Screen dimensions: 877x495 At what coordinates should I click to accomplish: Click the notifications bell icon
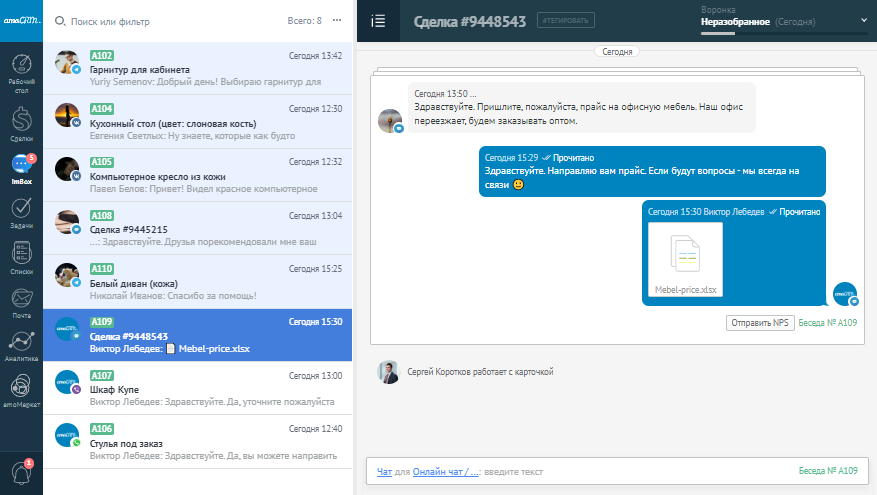click(x=21, y=472)
